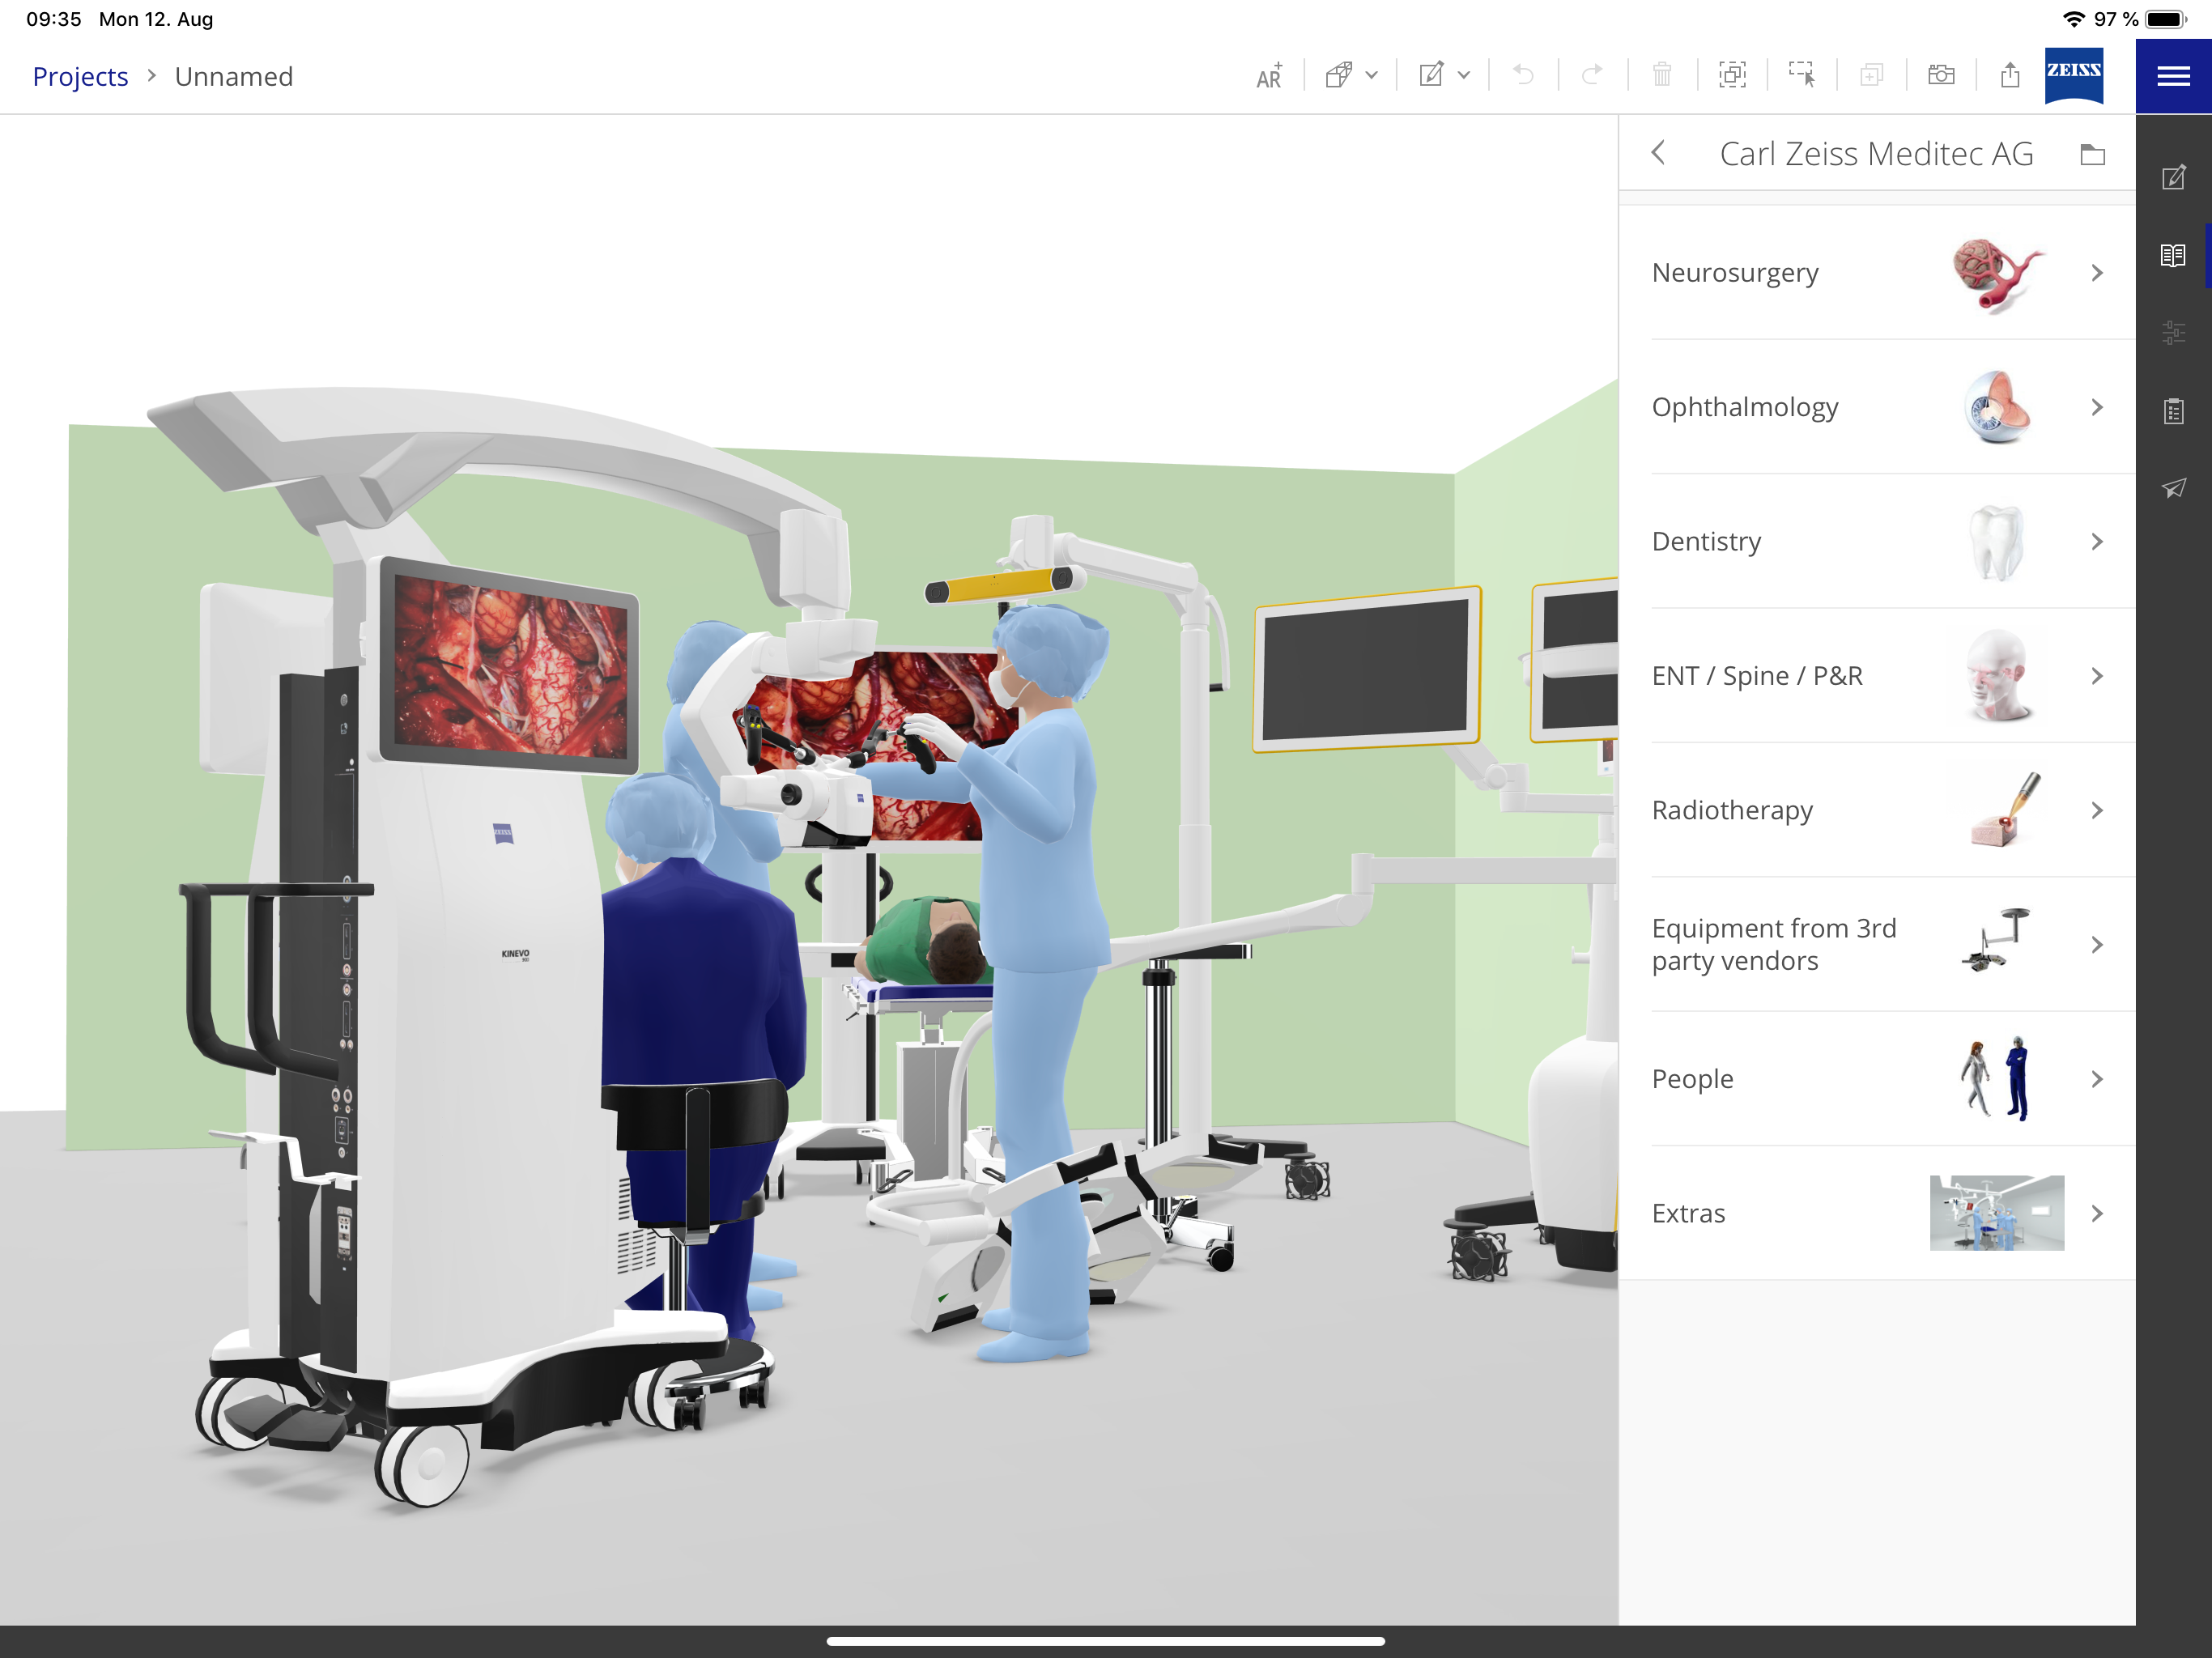Open the sidebar parts list tab
Screen dimensions: 2212x1658
(x=2174, y=411)
